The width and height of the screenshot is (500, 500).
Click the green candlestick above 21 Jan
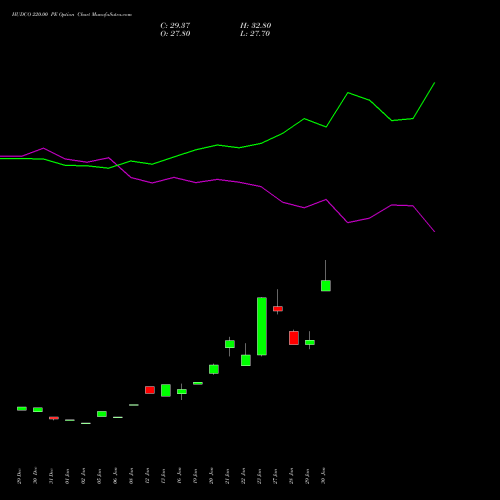click(230, 344)
